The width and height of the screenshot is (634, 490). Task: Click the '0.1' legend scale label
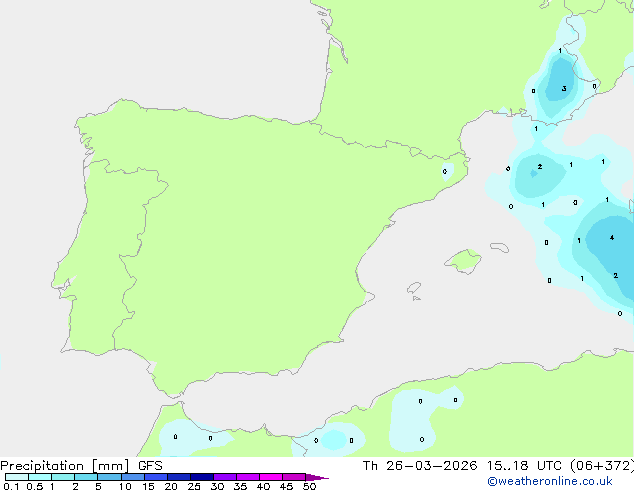[x=11, y=486]
